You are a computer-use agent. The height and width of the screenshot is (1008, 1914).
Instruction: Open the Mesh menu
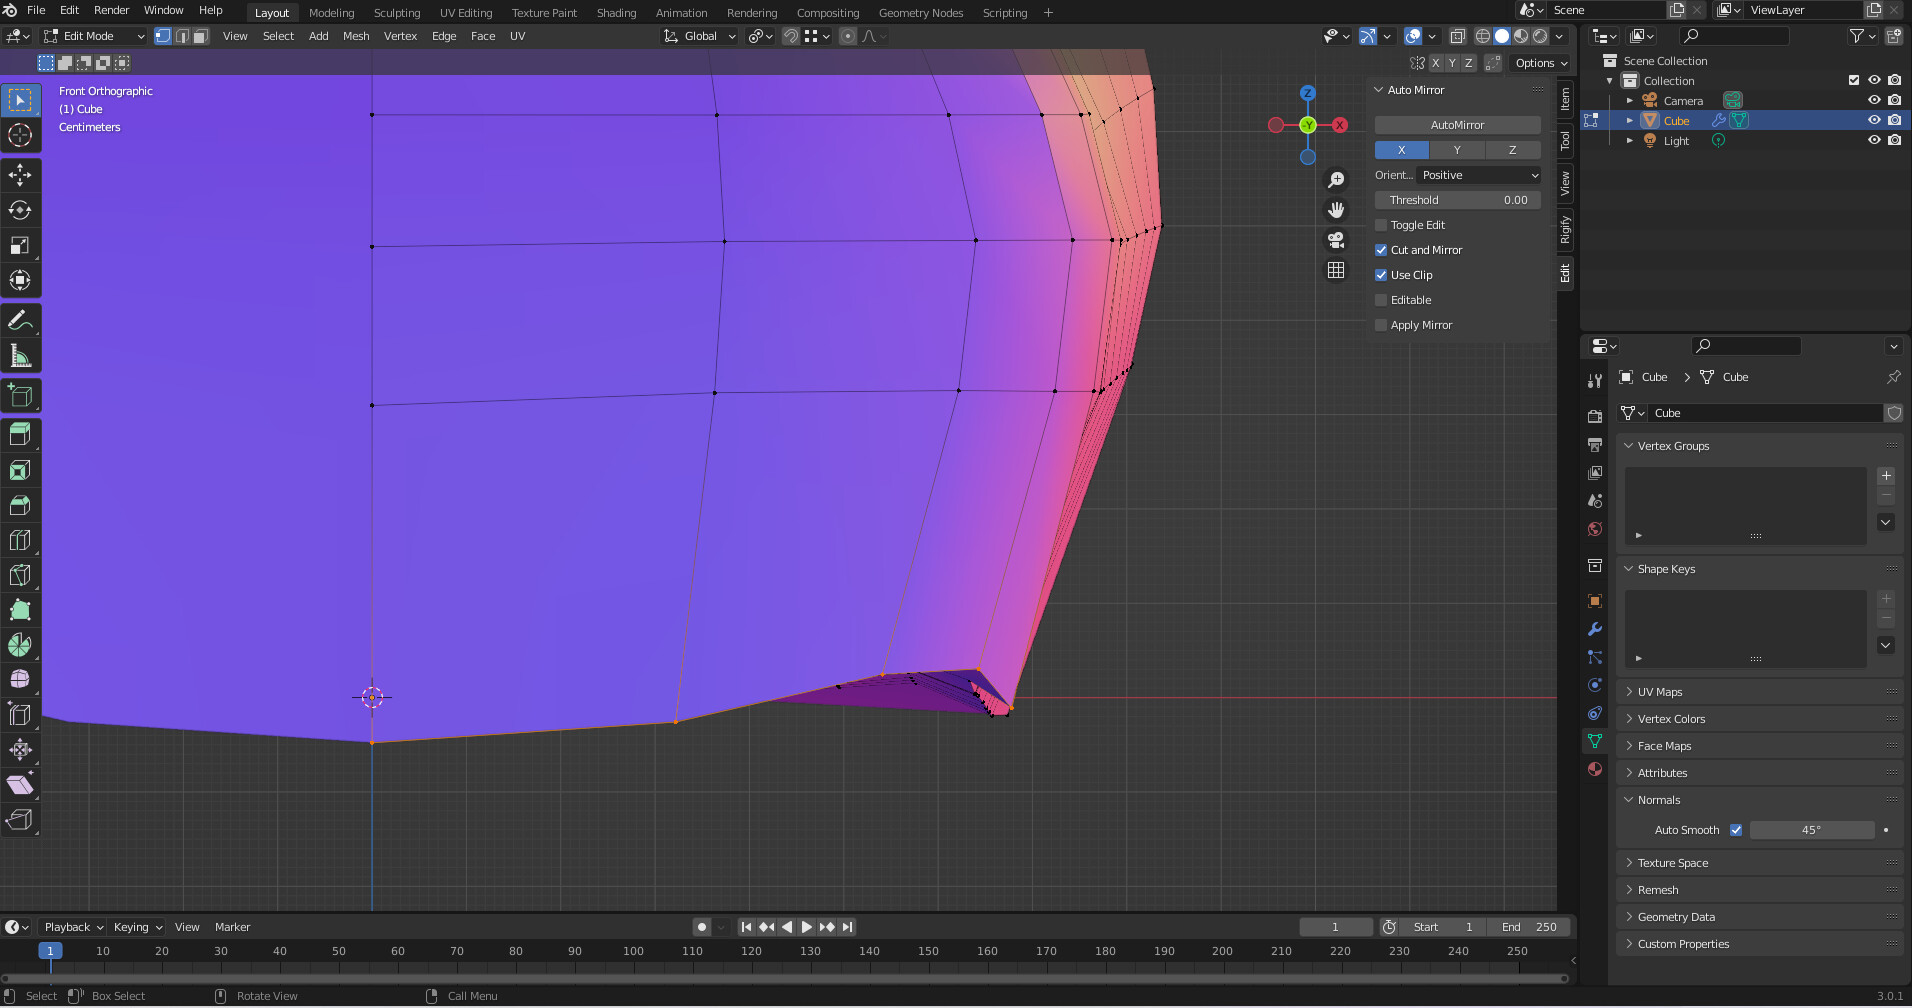356,36
